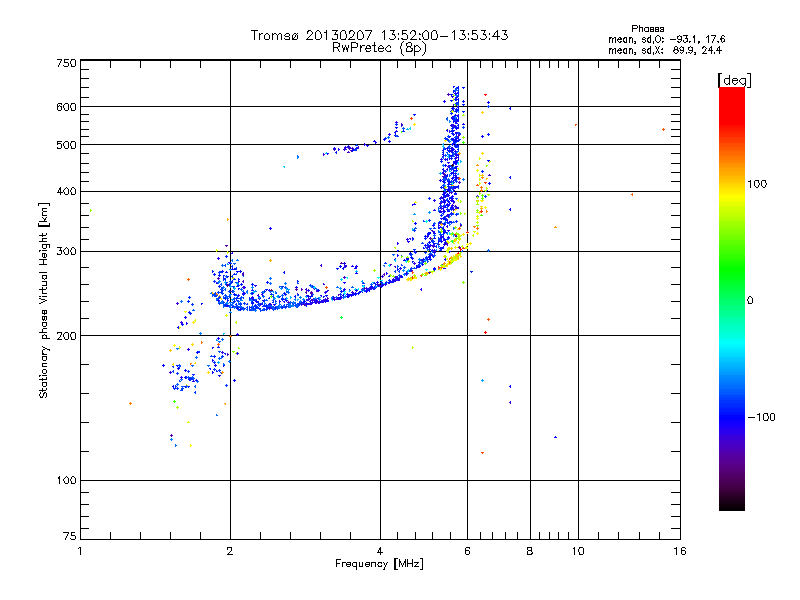Click the '100' height axis tick label

(67, 481)
